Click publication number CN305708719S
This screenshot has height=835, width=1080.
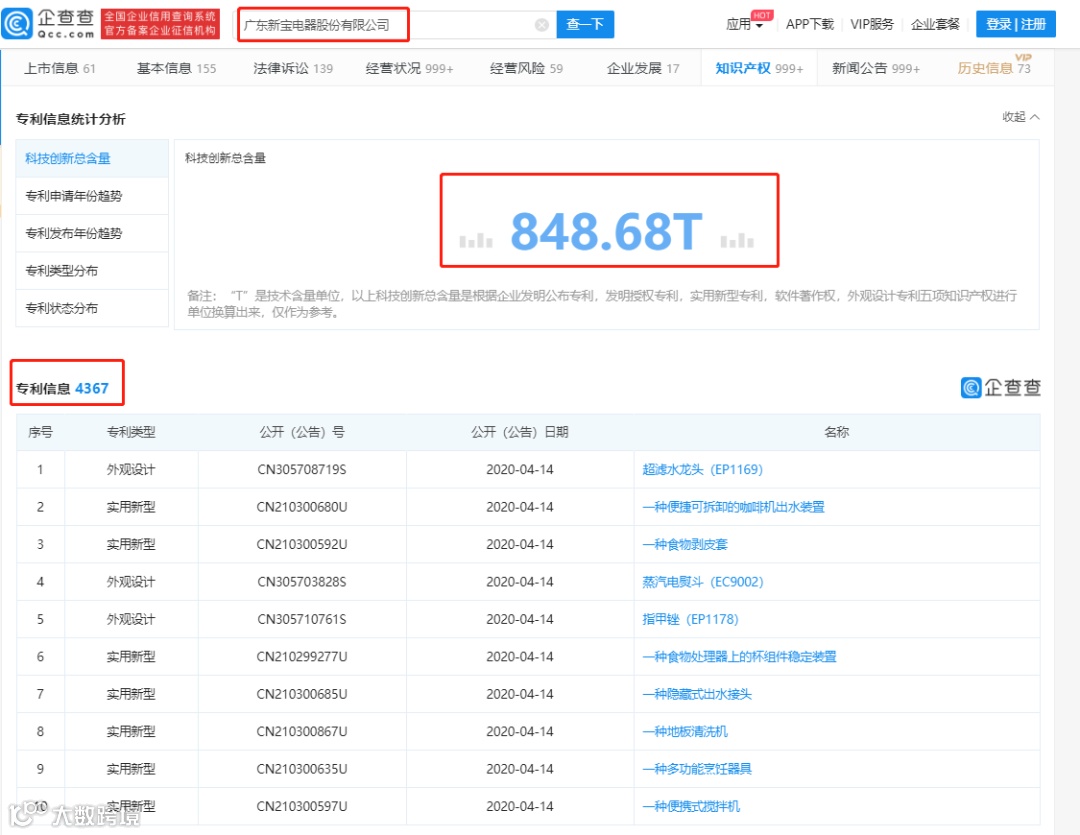click(302, 469)
